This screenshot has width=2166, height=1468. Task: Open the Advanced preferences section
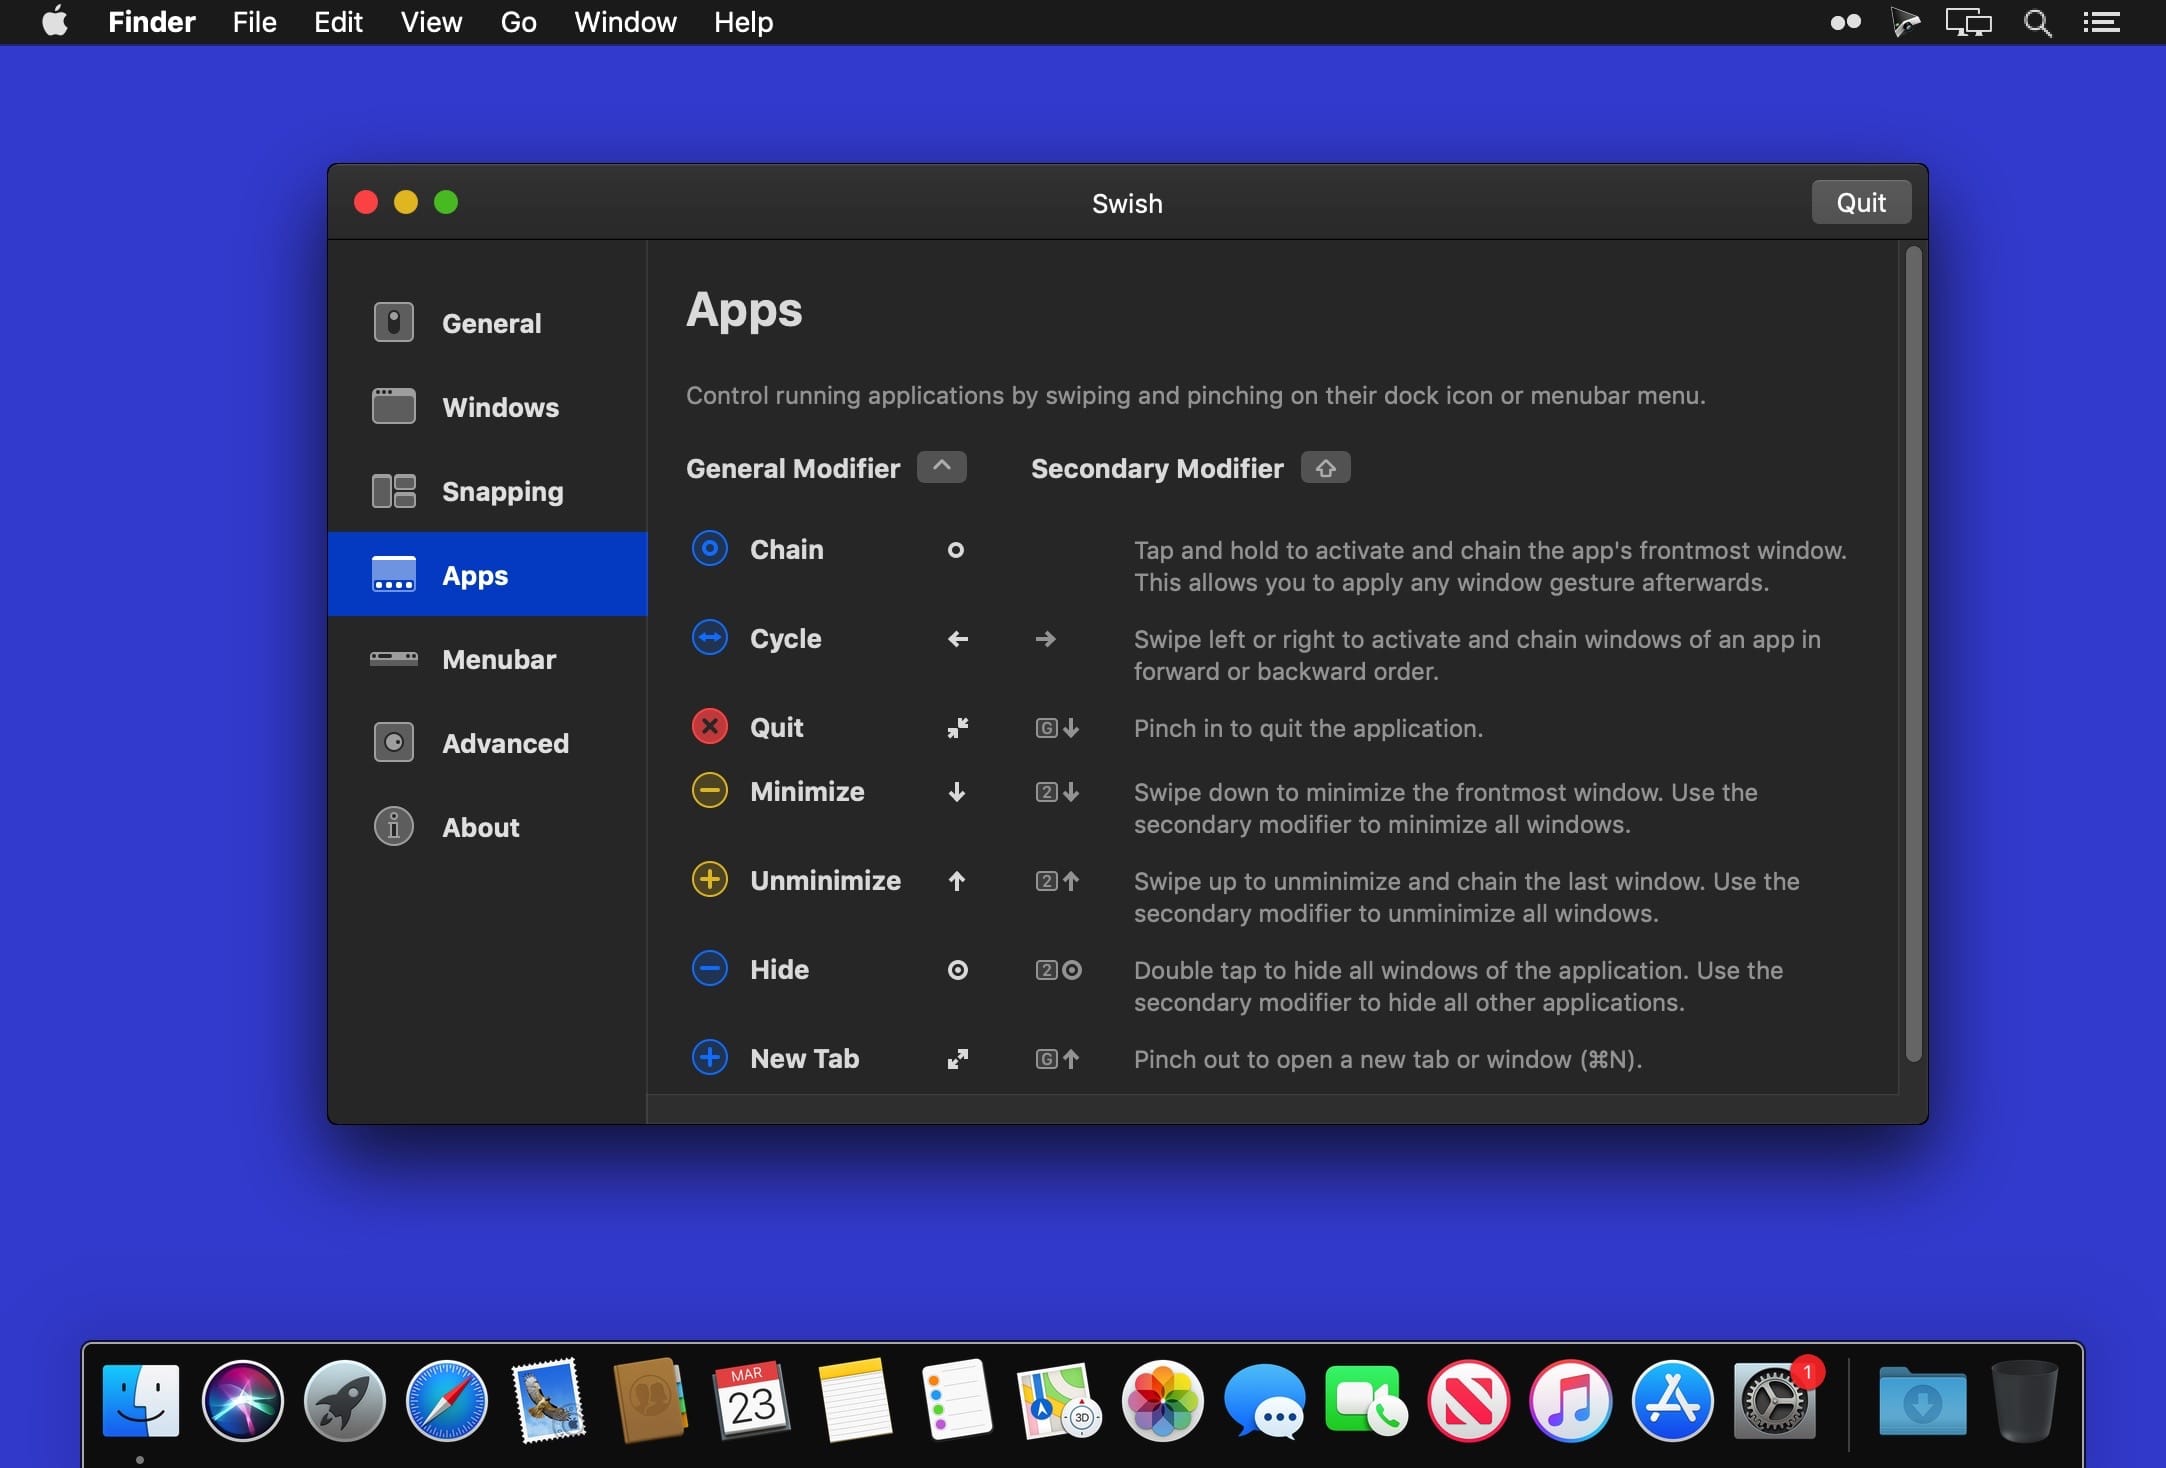488,743
